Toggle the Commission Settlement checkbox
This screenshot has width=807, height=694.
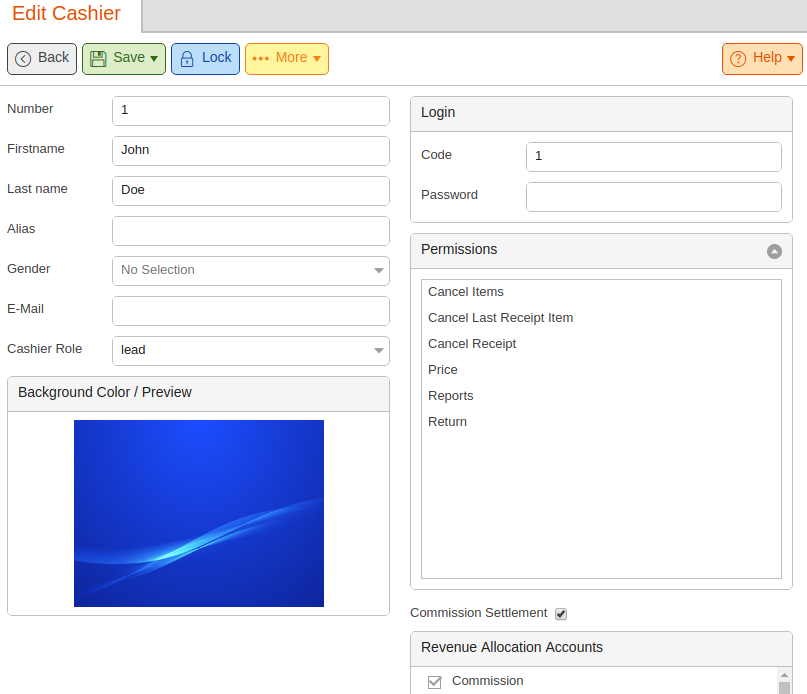(x=561, y=614)
